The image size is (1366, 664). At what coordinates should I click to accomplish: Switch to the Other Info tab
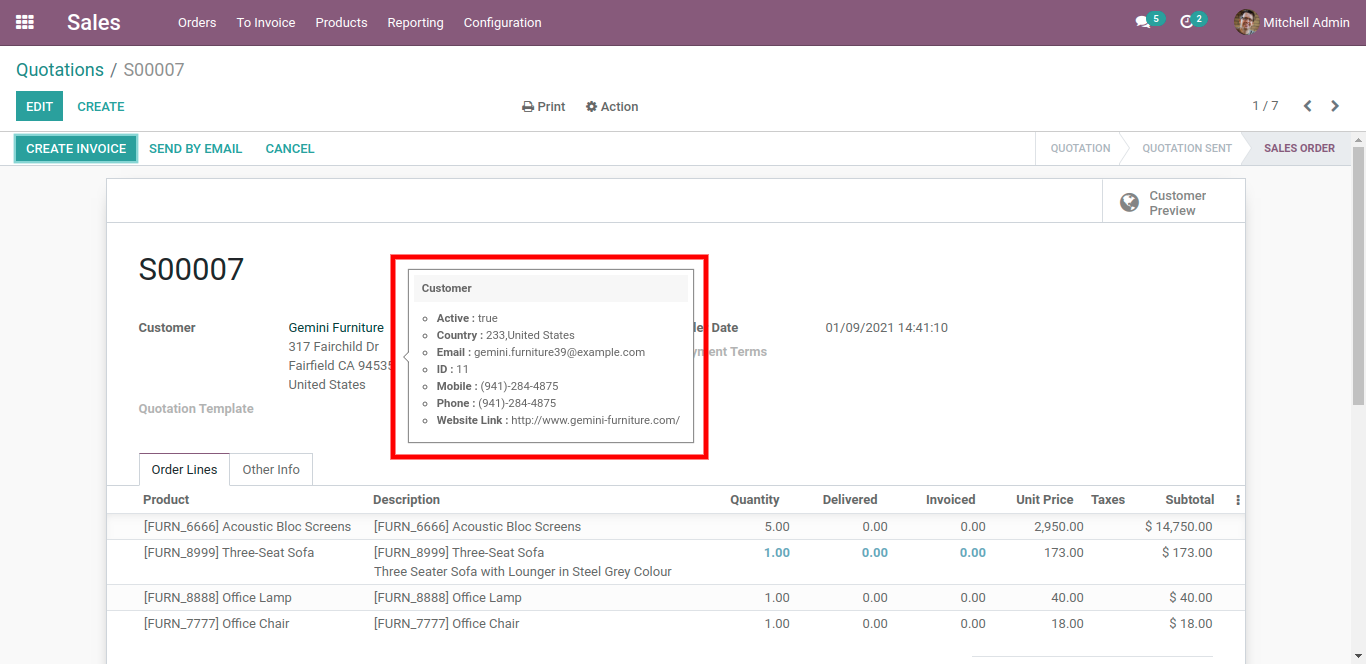pyautogui.click(x=271, y=470)
